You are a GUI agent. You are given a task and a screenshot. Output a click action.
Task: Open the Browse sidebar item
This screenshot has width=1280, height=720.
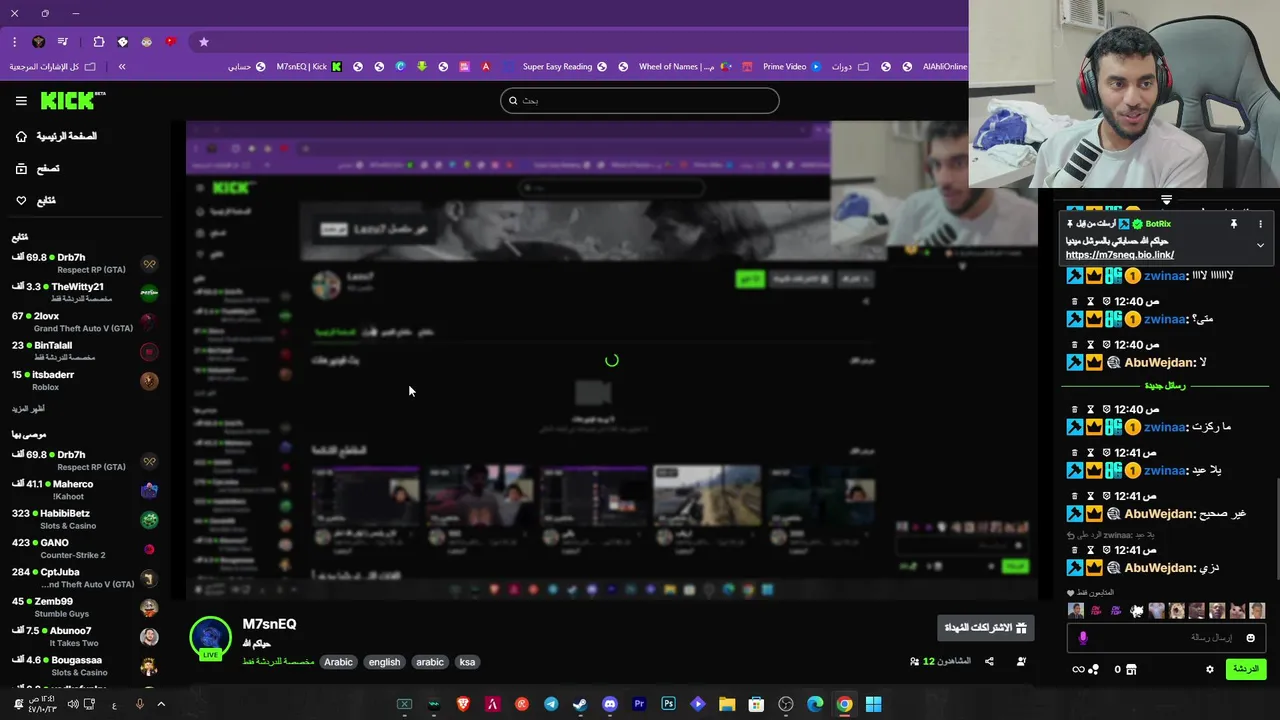click(x=37, y=169)
